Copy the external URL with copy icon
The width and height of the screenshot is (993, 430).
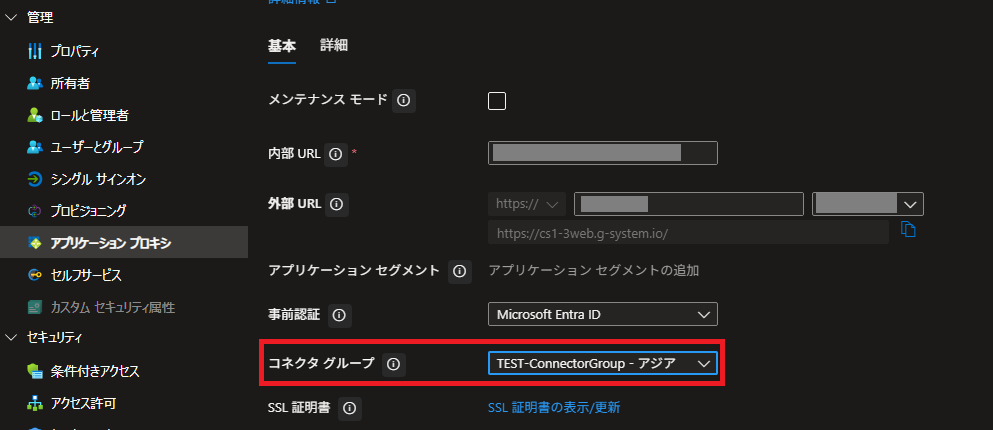click(908, 230)
